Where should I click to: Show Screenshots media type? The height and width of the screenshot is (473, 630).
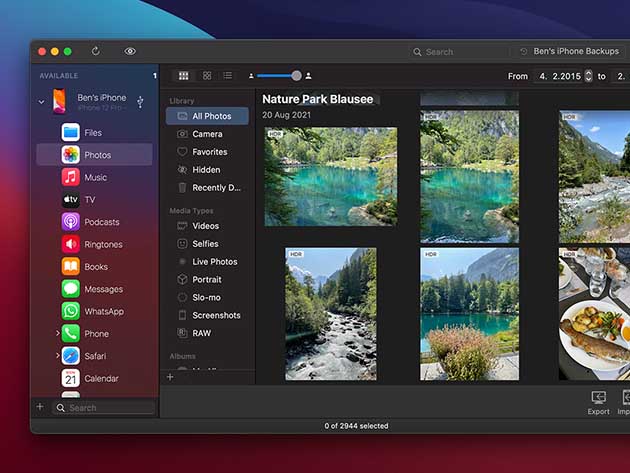click(207, 315)
